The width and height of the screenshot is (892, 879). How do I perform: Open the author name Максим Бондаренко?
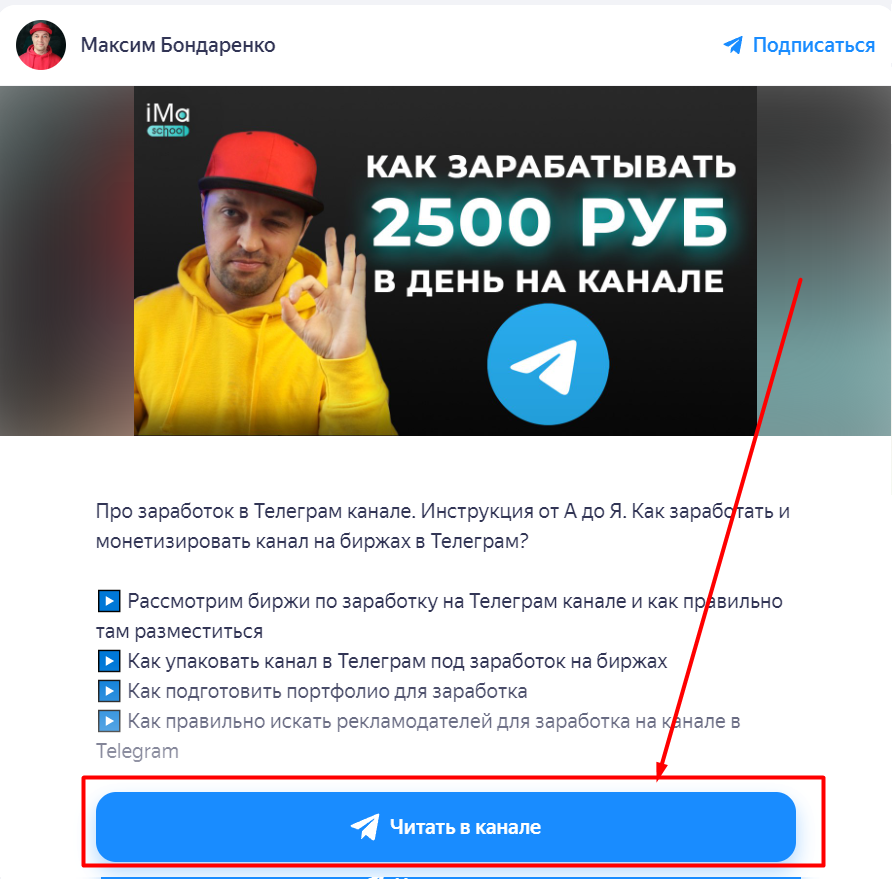(178, 45)
